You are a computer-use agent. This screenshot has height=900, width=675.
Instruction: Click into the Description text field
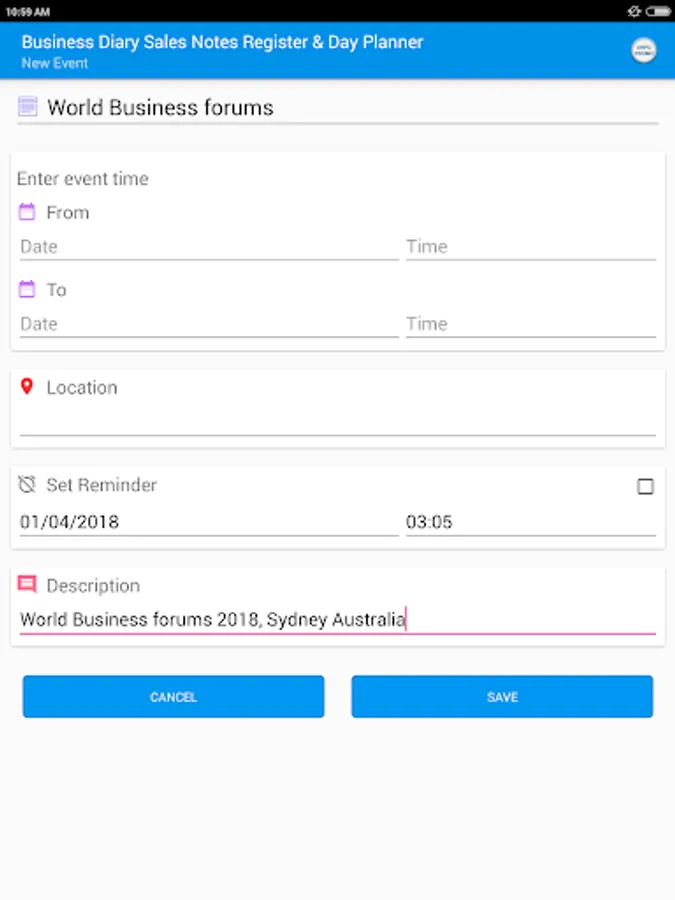tap(337, 620)
